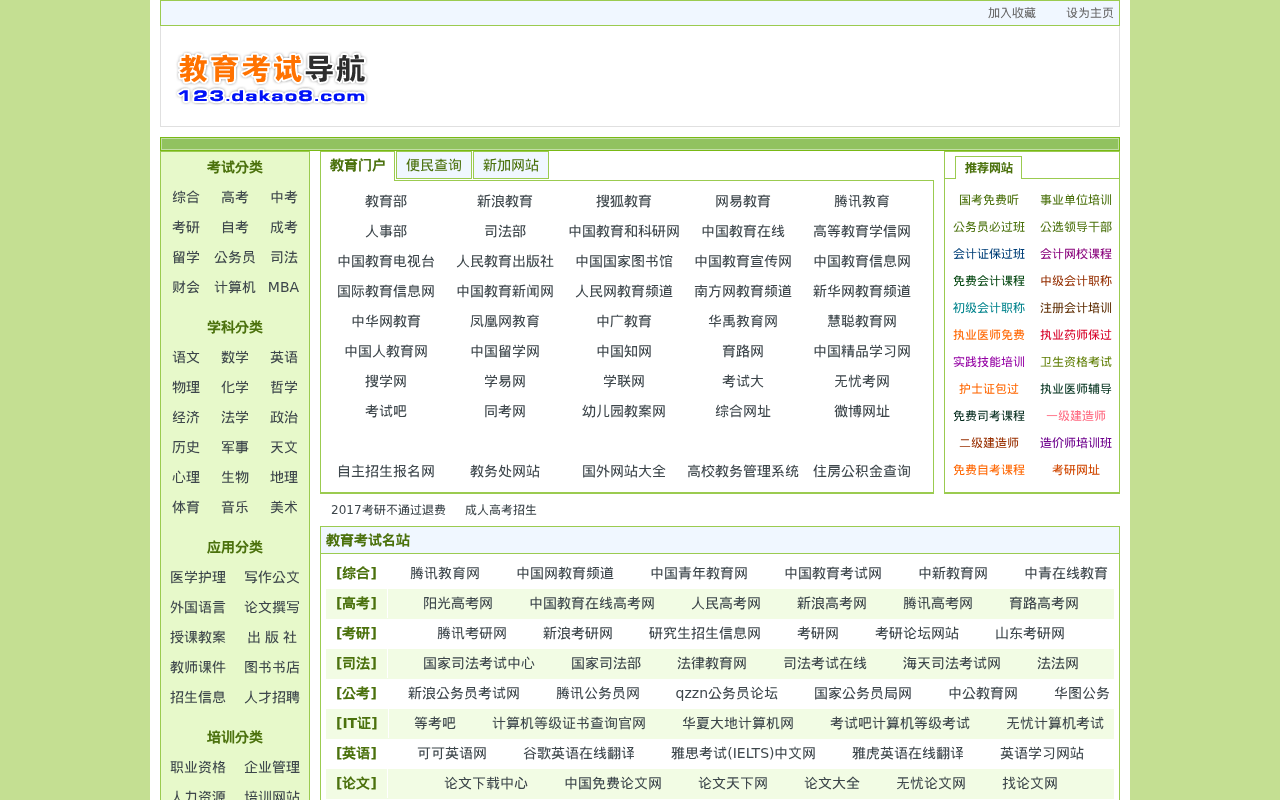Choose 美术 under 学科分类
This screenshot has width=1280, height=800.
coord(284,508)
